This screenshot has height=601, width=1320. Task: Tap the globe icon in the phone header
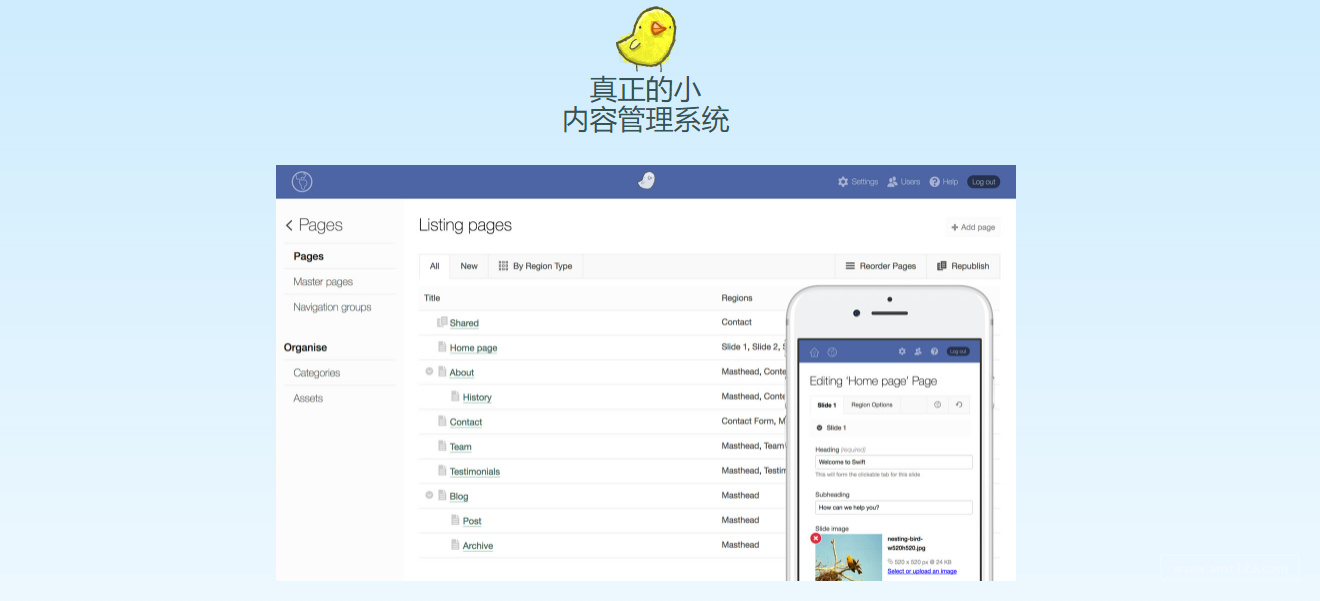832,352
